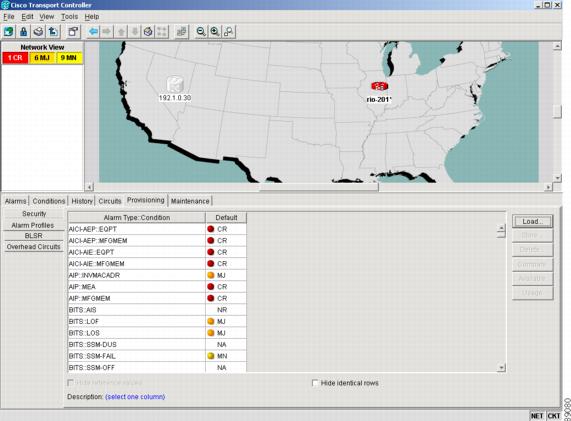The image size is (571, 421).
Task: Click the lock node toolbar icon
Action: click(24, 32)
